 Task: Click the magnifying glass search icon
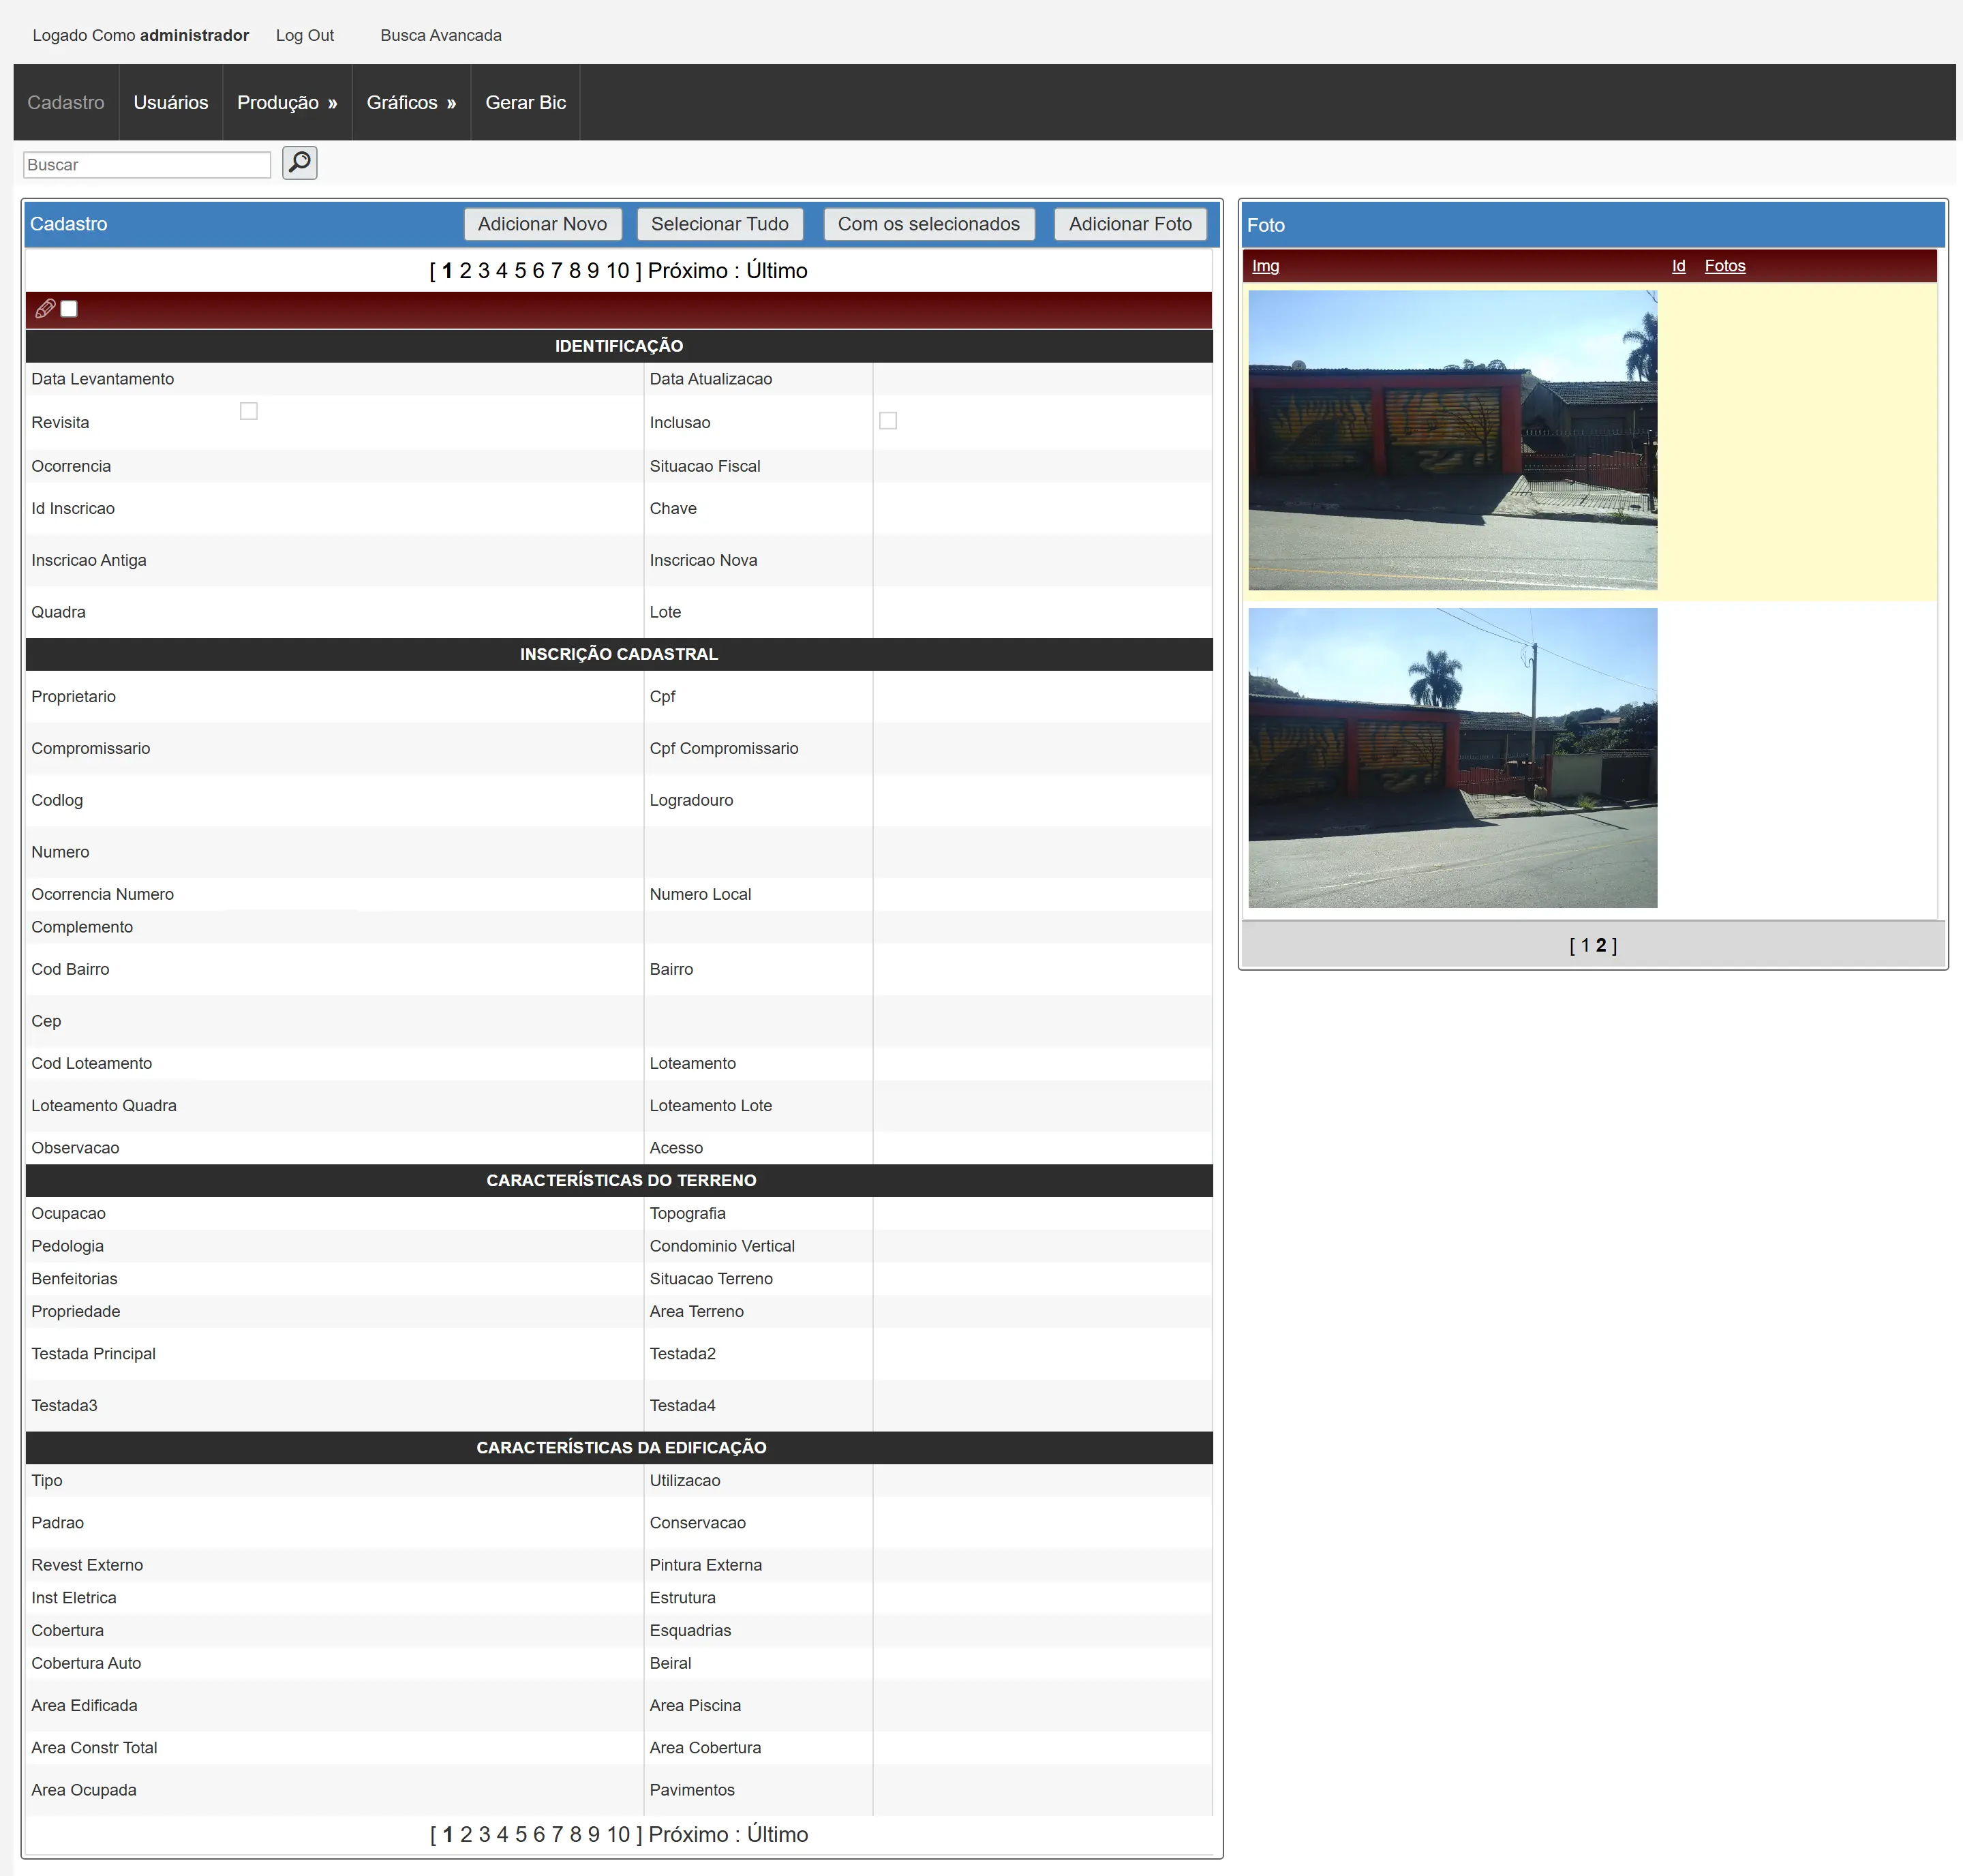pos(299,163)
